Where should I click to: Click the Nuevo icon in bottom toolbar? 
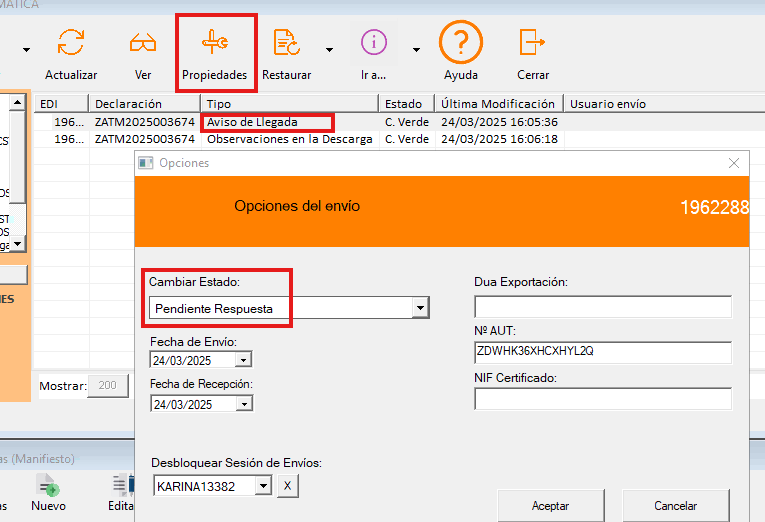click(x=48, y=487)
